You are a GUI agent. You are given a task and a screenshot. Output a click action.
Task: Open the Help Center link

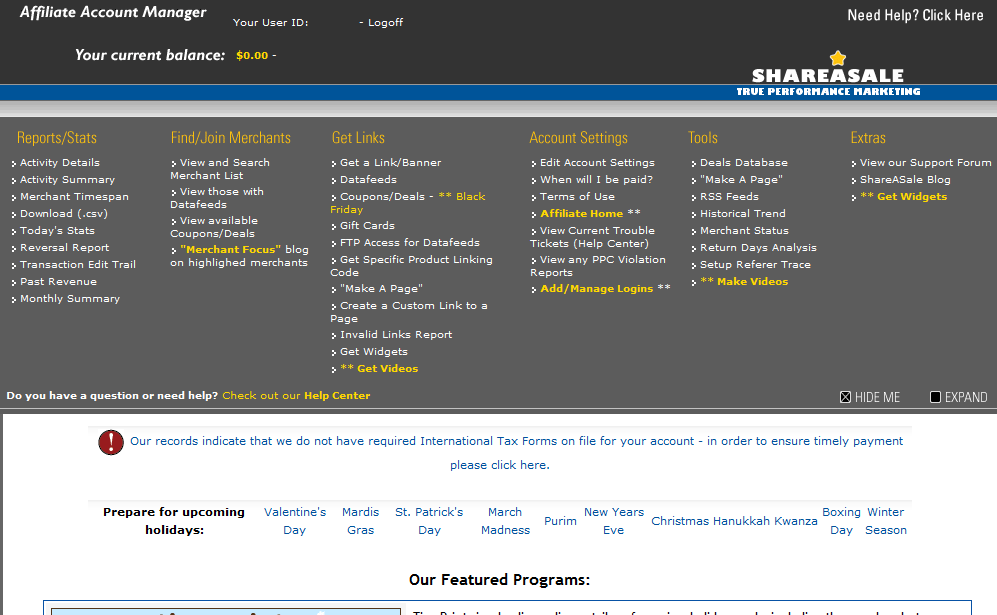(337, 396)
